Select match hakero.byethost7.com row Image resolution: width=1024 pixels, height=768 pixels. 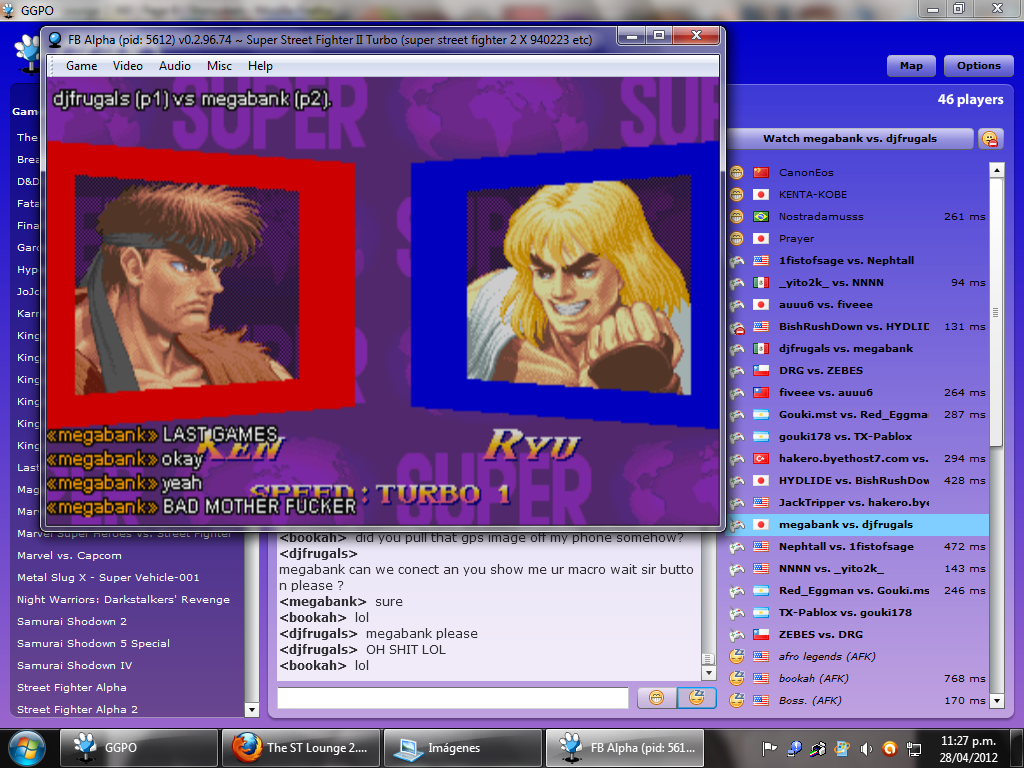coord(858,458)
